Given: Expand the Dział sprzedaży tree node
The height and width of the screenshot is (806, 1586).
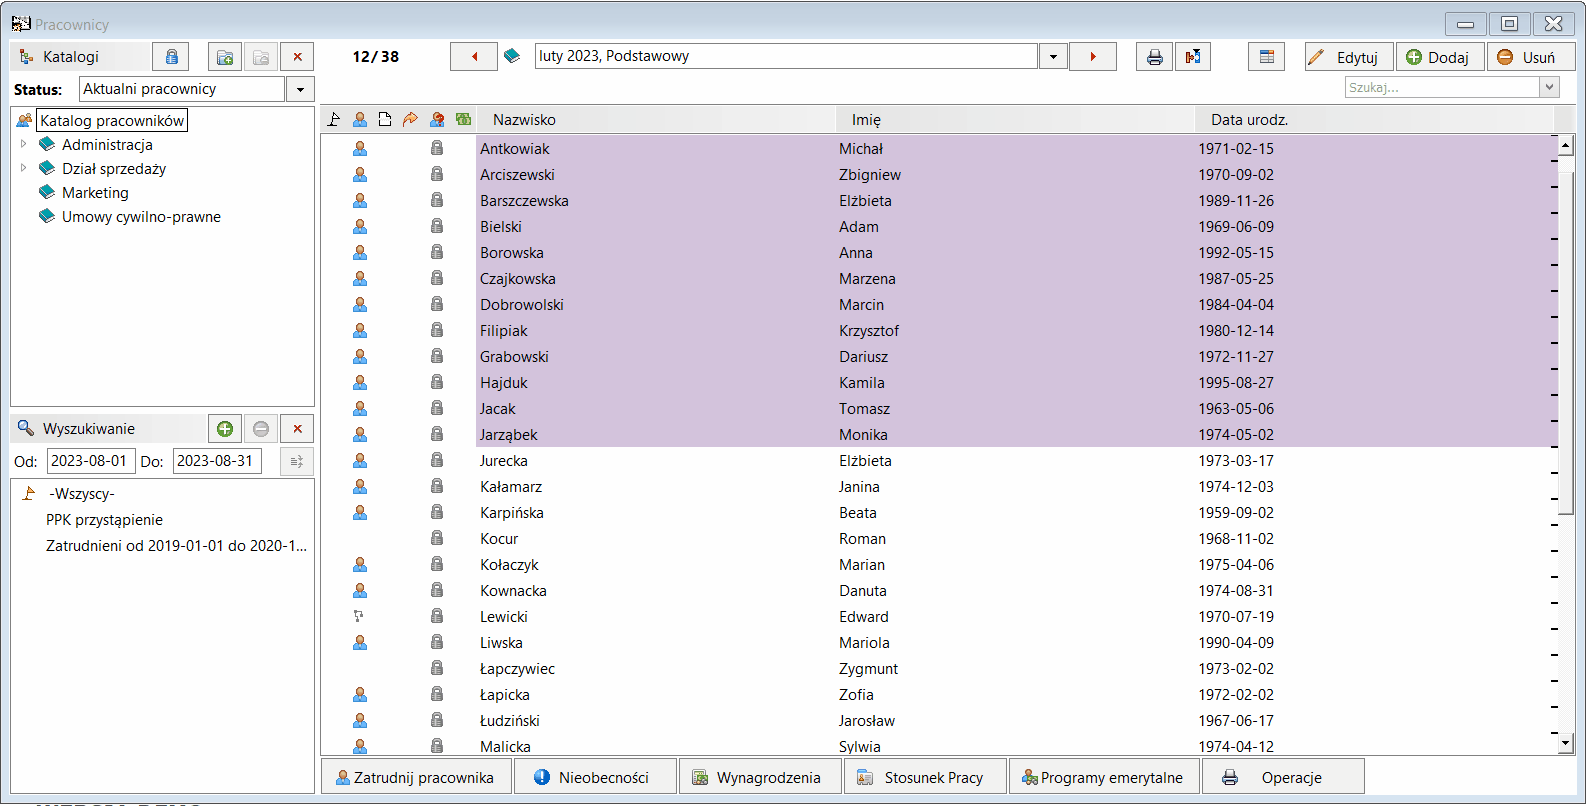Looking at the screenshot, I should 24,168.
